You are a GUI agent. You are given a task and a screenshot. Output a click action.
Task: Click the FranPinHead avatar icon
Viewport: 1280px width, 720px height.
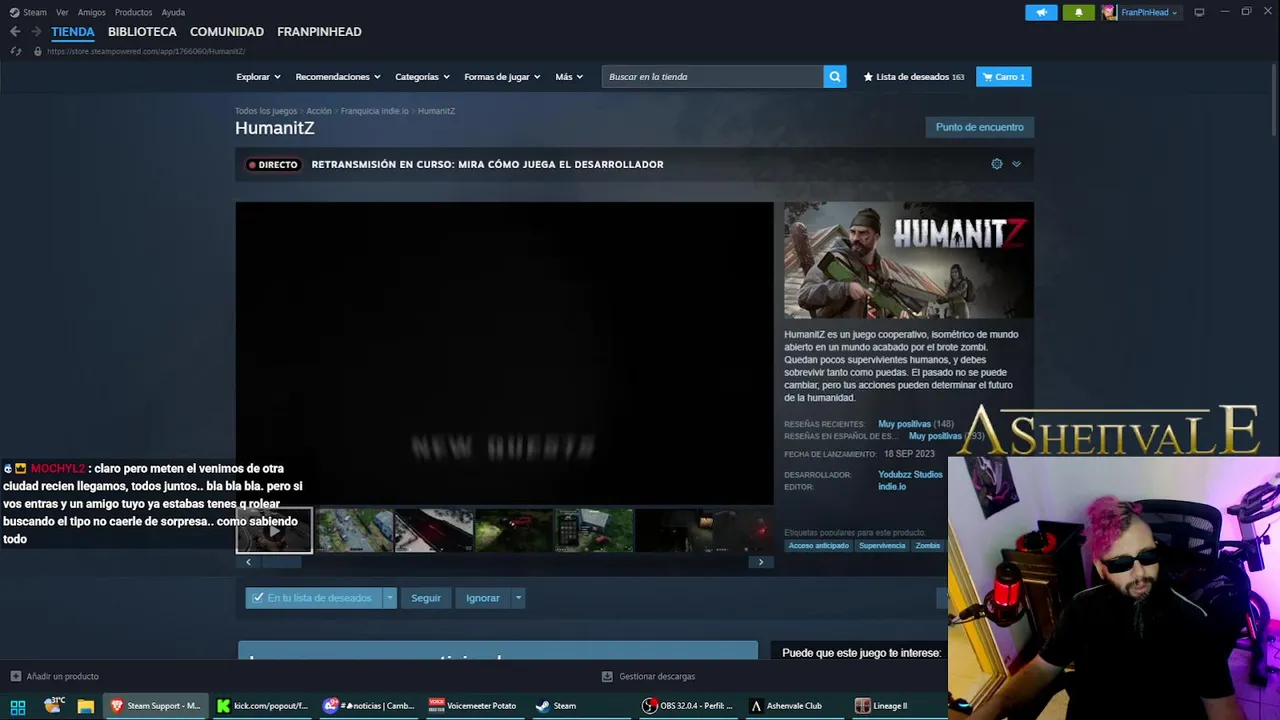[1109, 12]
